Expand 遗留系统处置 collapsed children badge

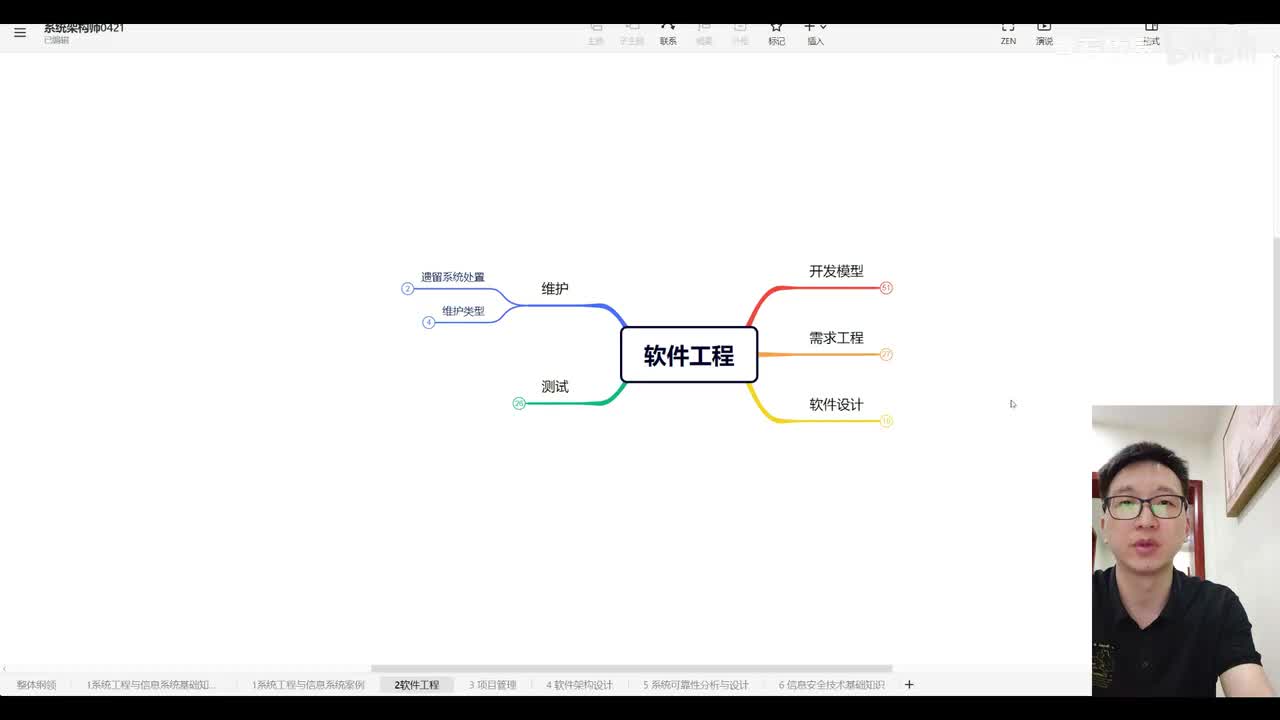[407, 288]
